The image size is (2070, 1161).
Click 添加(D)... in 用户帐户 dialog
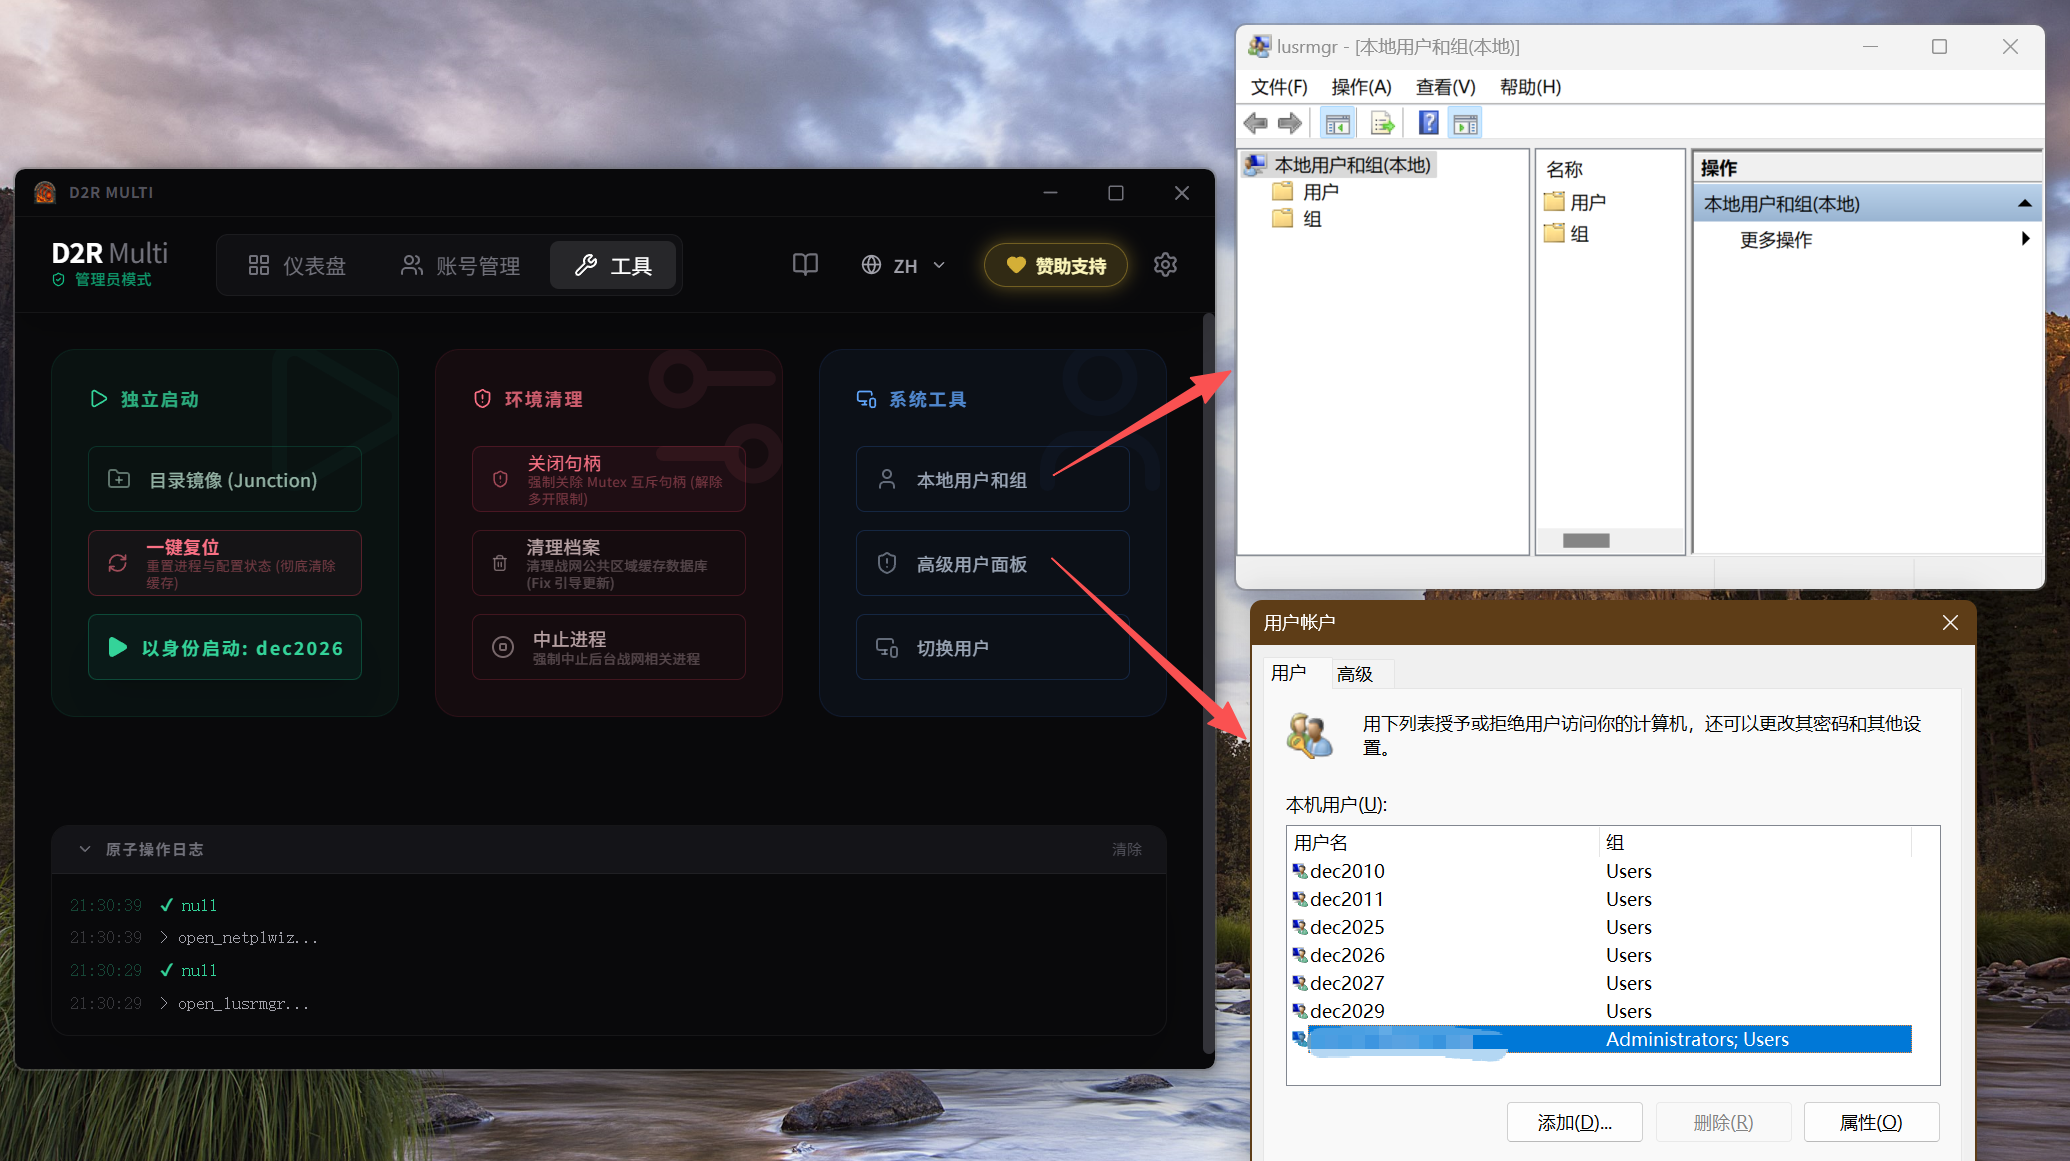click(x=1575, y=1122)
